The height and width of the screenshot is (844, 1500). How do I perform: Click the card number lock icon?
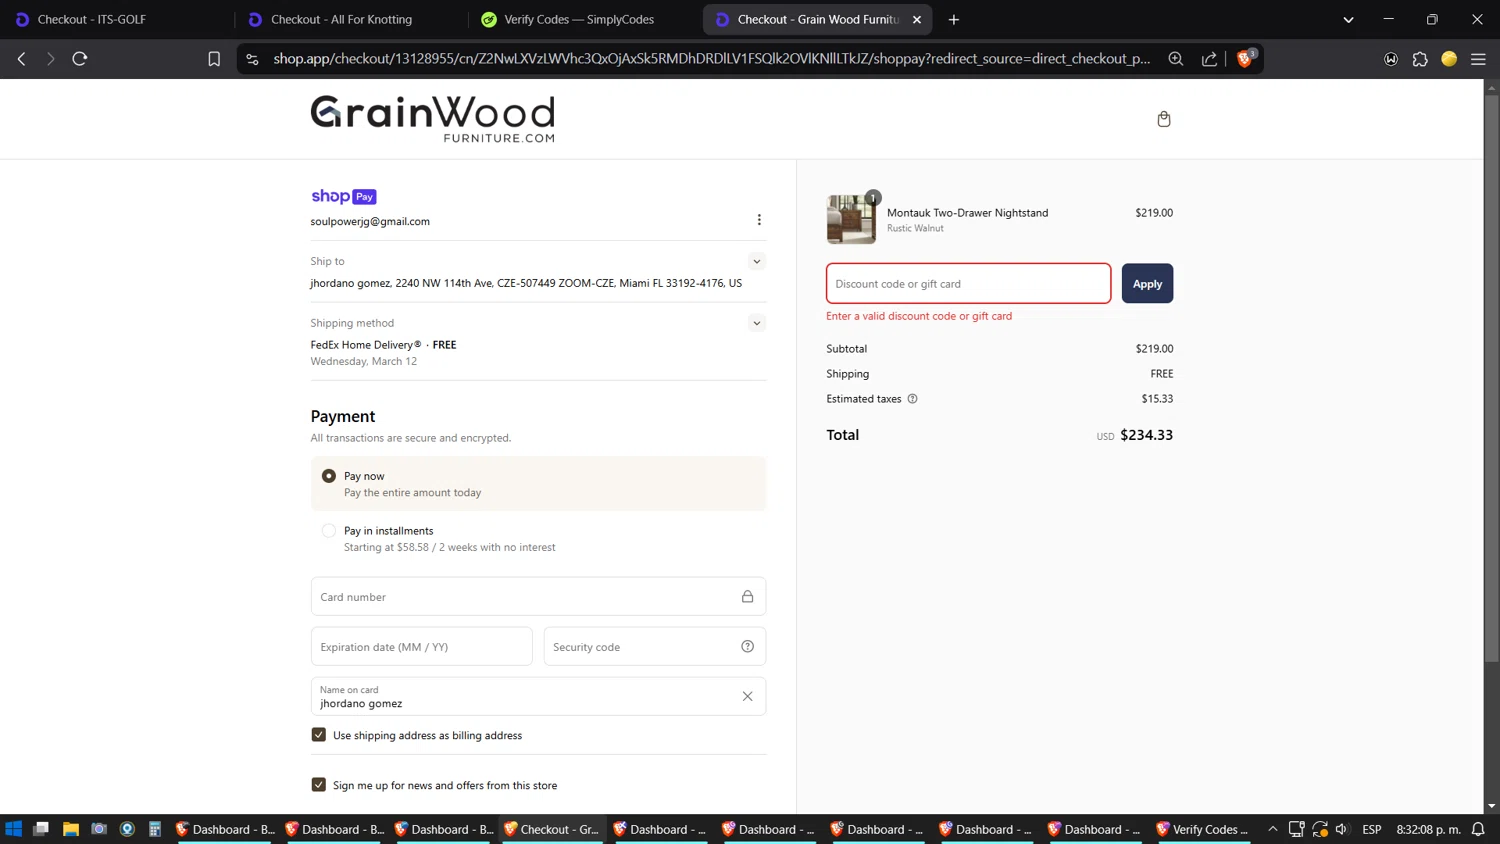coord(747,596)
